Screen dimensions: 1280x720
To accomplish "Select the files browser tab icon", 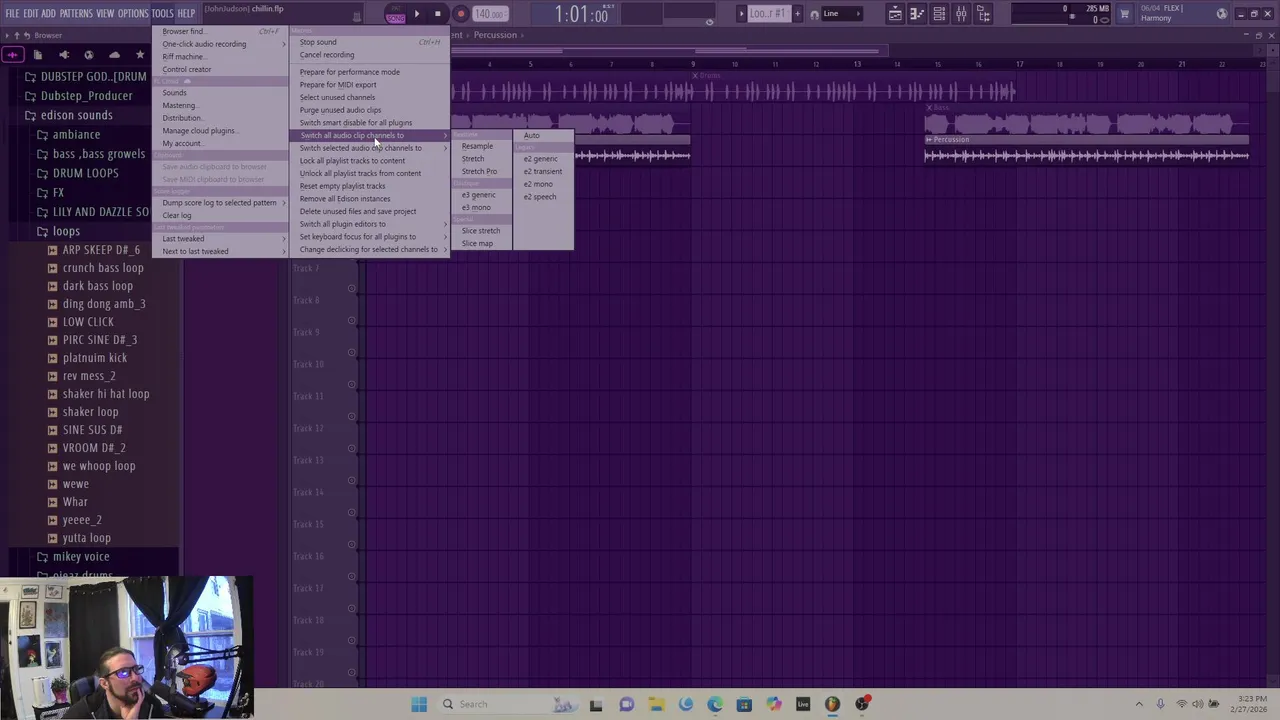I will (x=38, y=55).
